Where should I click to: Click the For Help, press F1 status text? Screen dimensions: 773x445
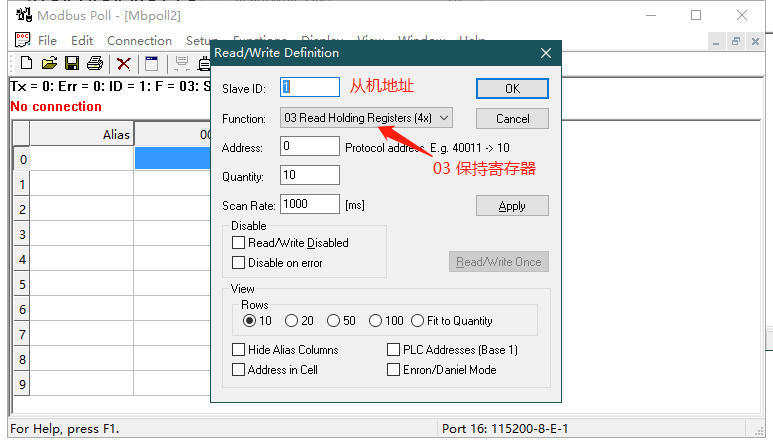pyautogui.click(x=65, y=429)
